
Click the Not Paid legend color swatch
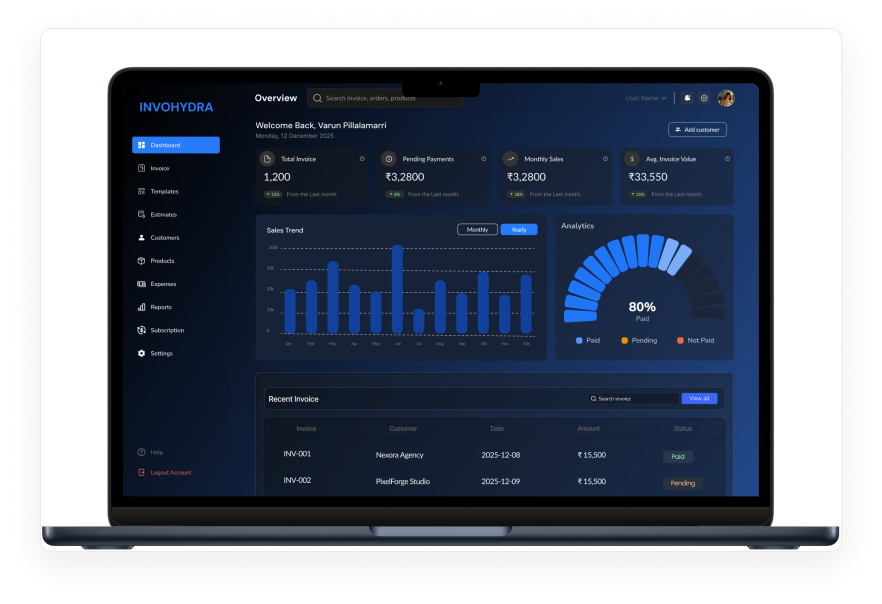[681, 340]
